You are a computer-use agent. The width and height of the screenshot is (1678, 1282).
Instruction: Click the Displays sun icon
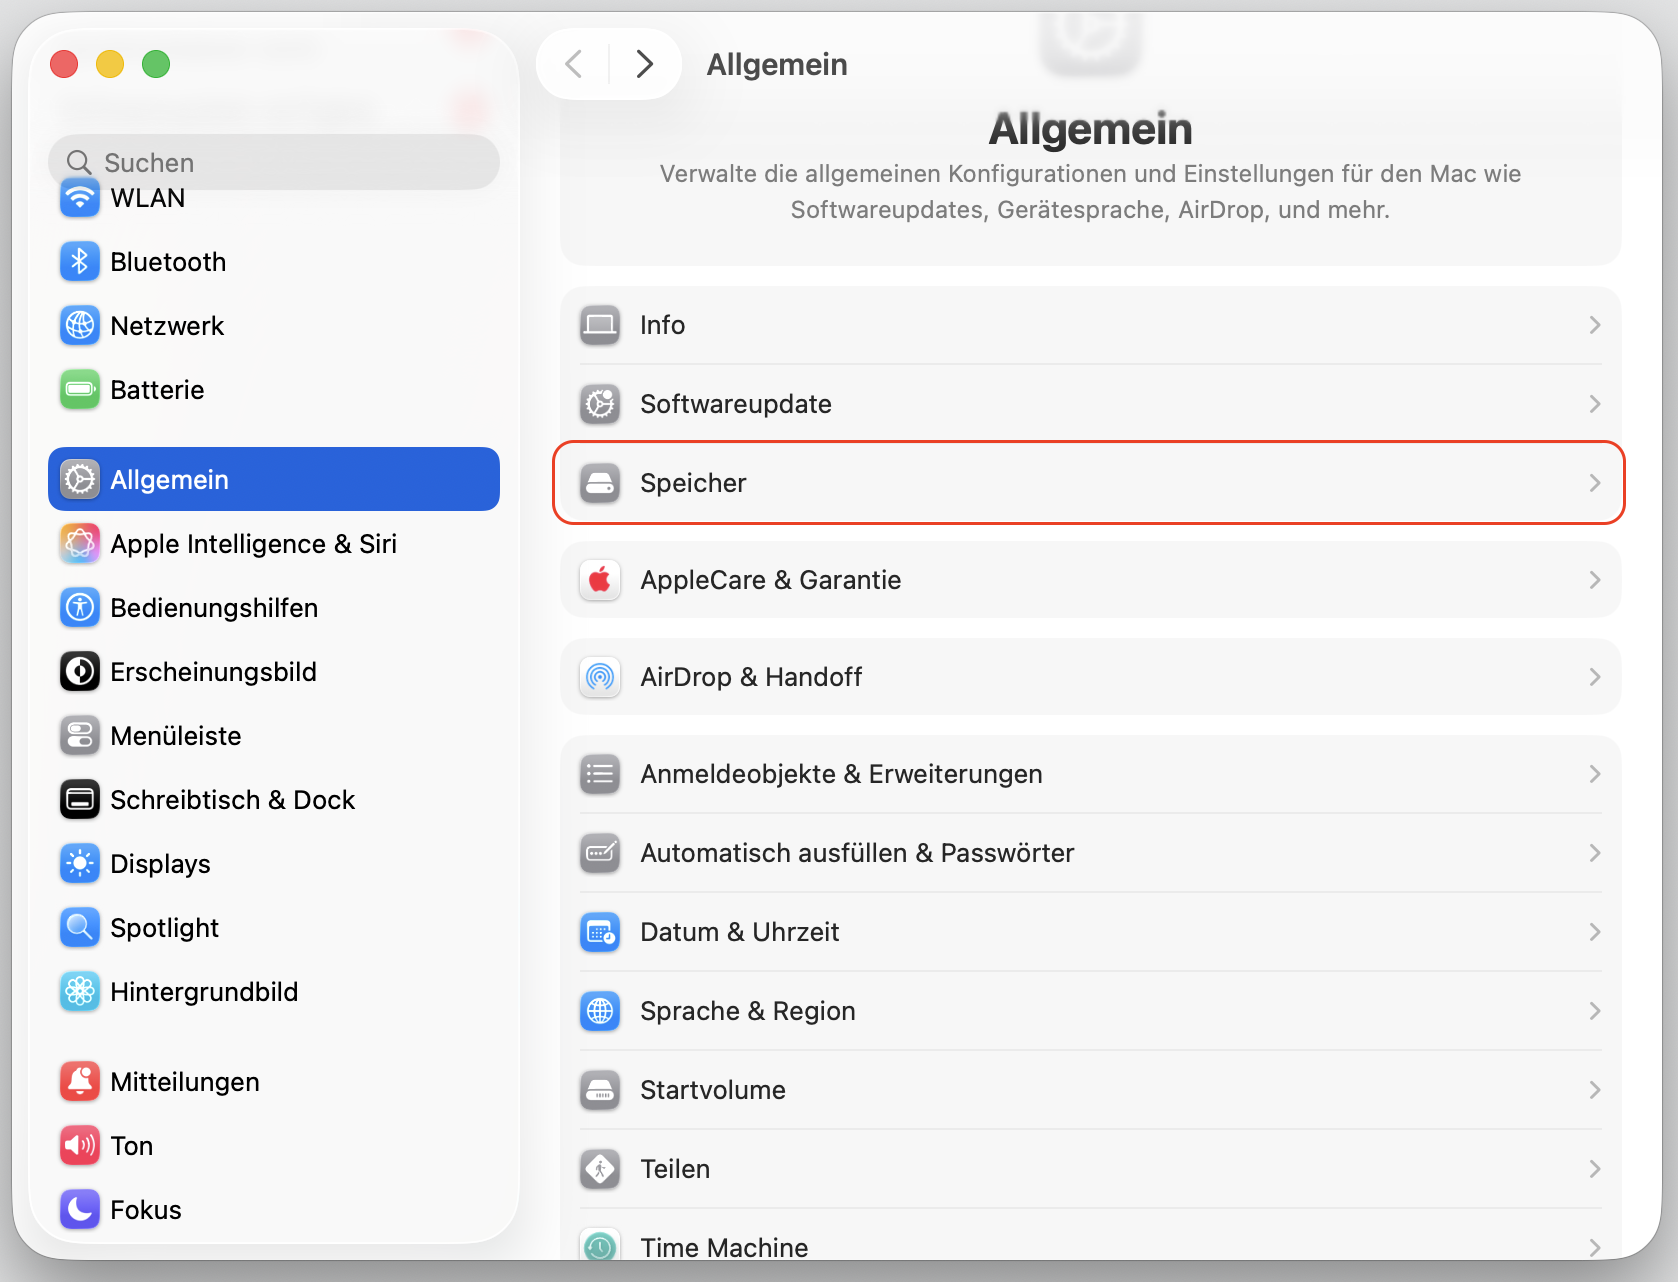tap(80, 864)
